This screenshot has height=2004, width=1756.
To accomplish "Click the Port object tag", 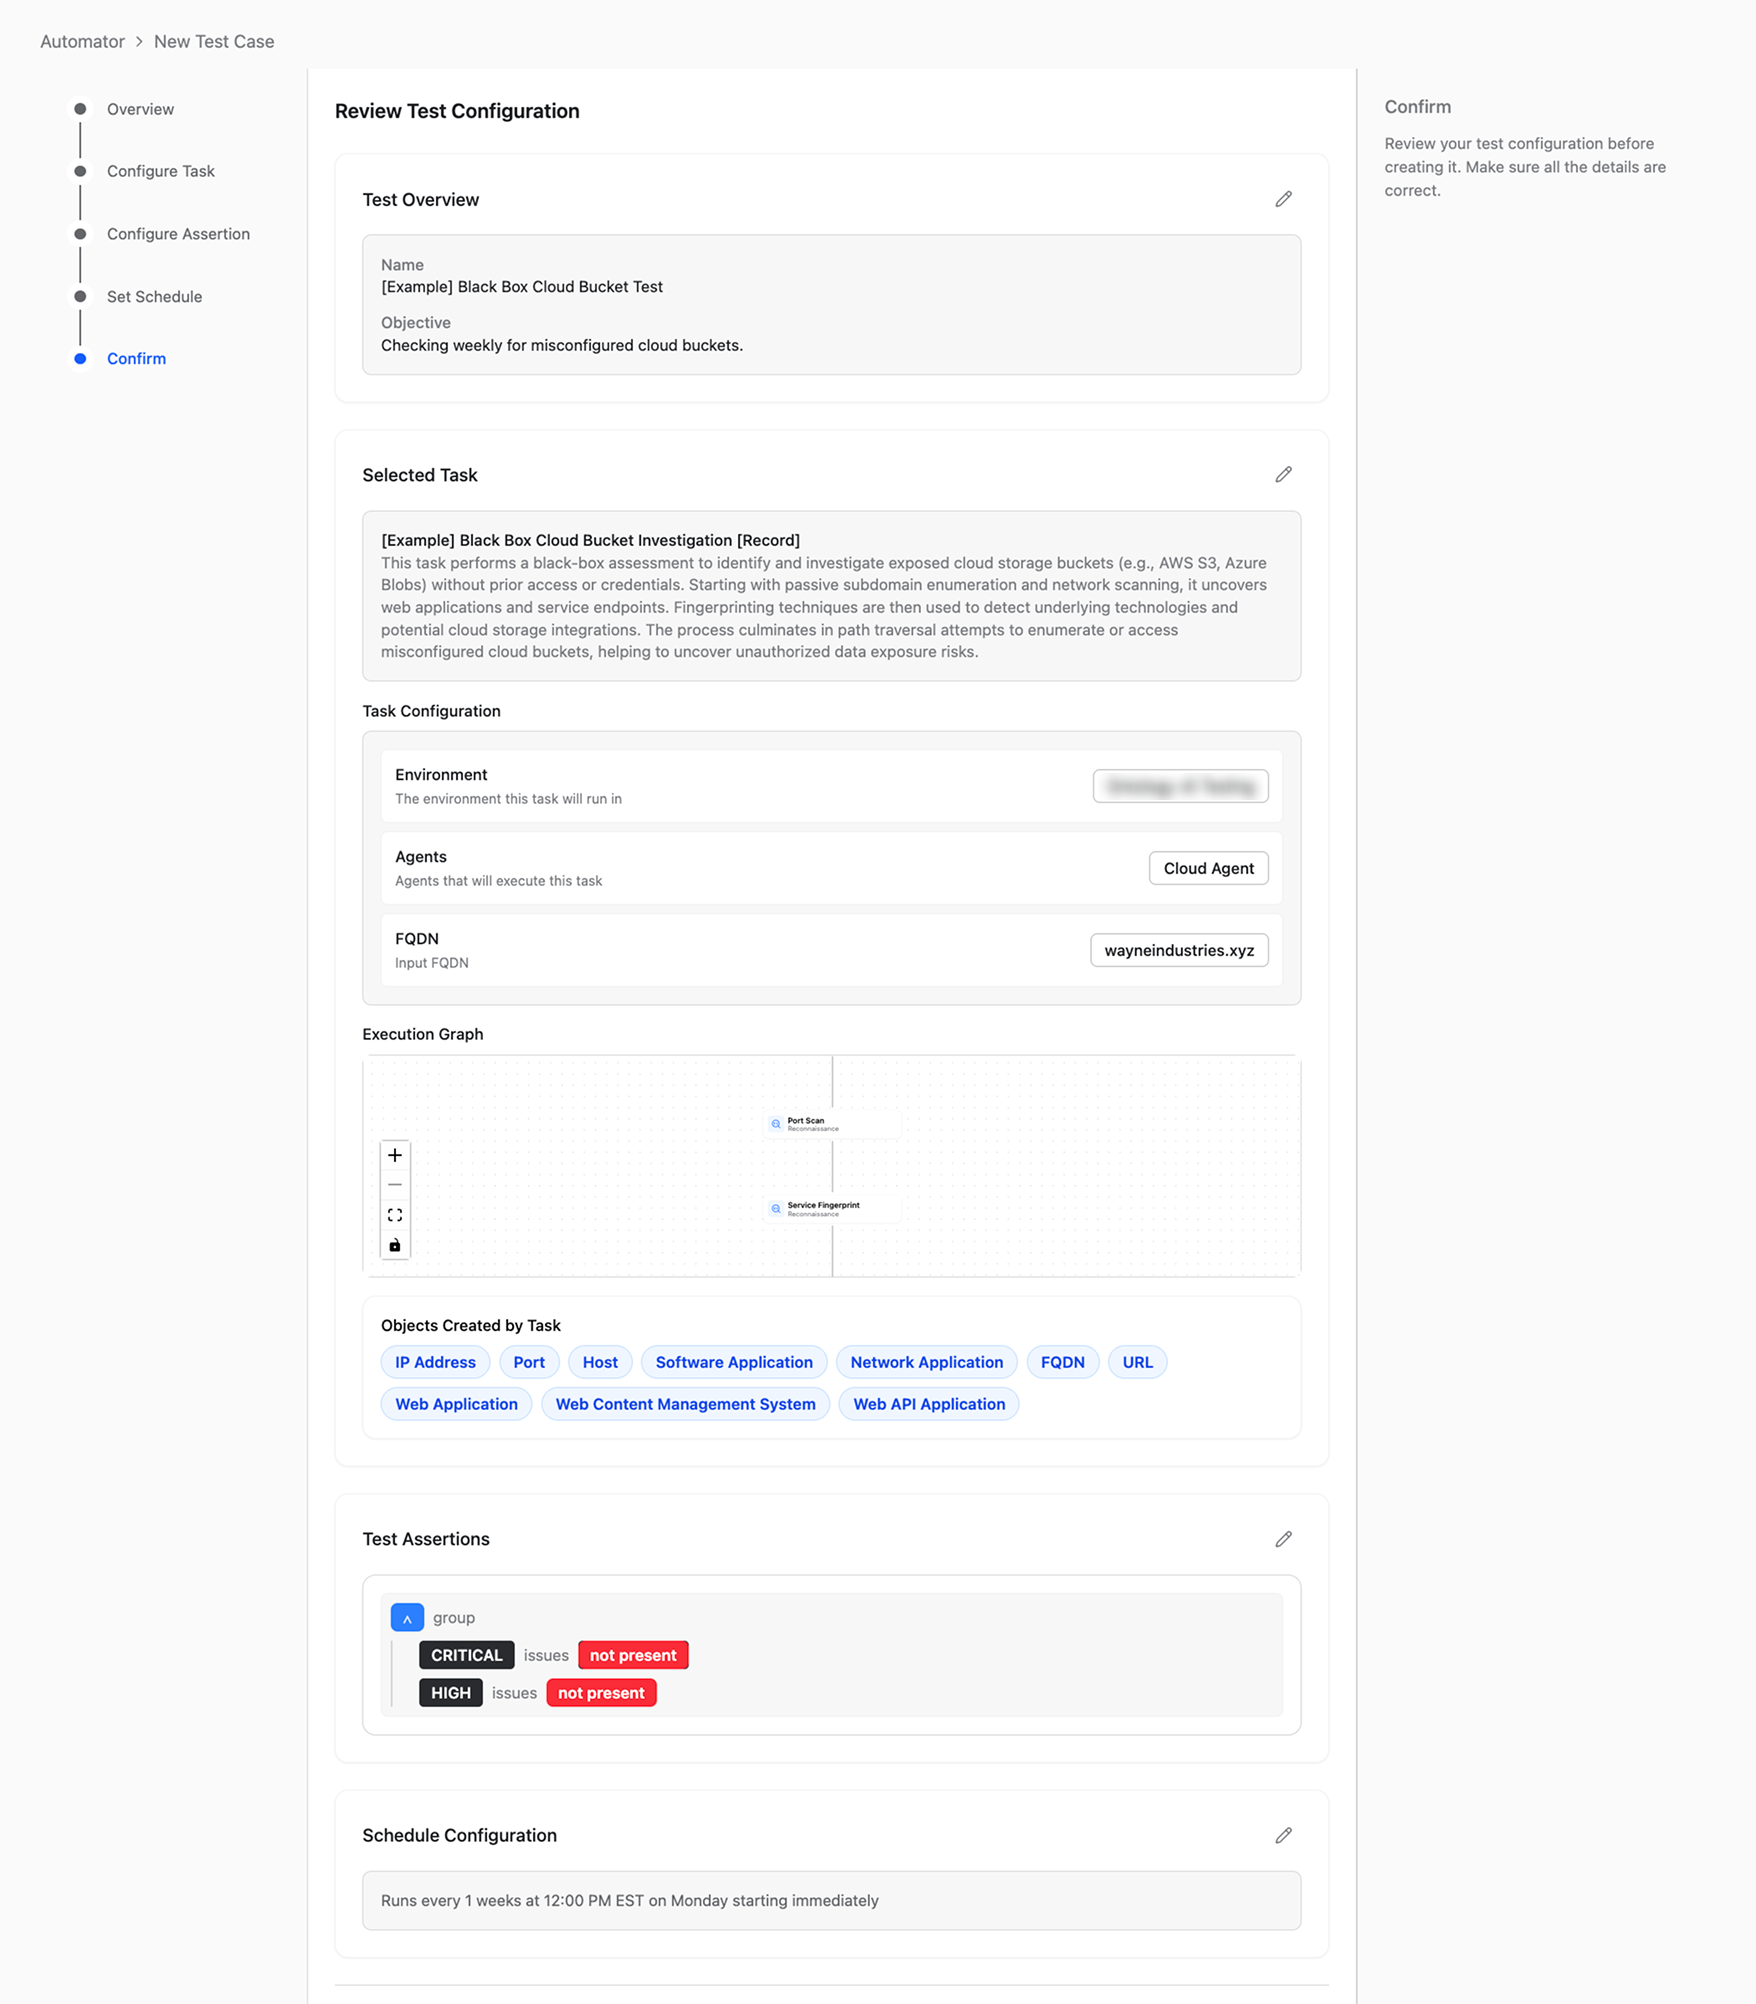I will point(529,1362).
